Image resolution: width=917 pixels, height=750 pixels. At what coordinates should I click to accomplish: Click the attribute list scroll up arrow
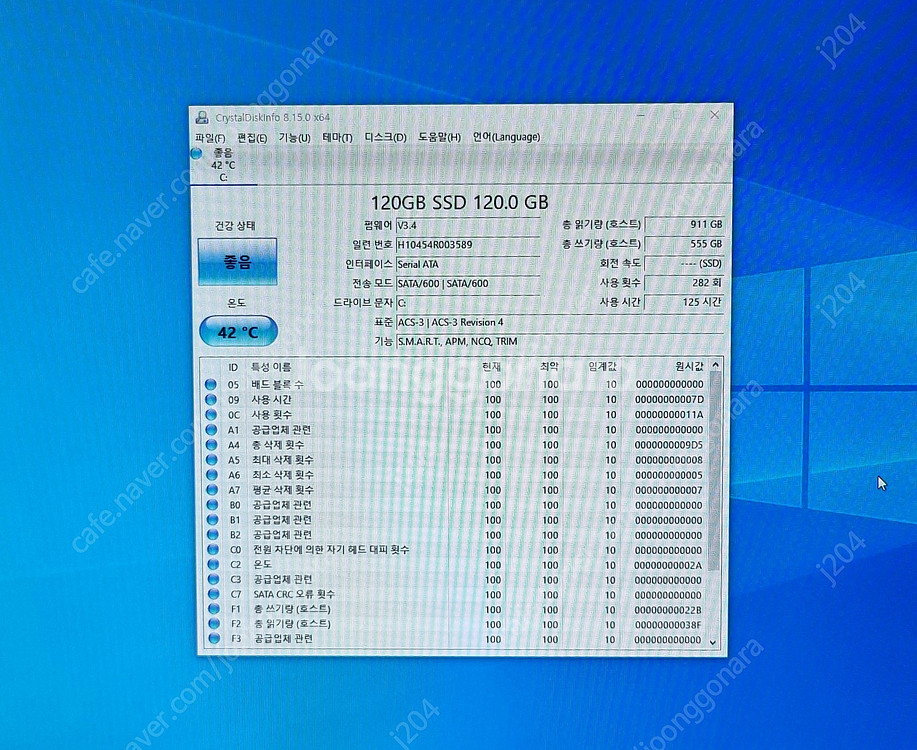point(715,365)
